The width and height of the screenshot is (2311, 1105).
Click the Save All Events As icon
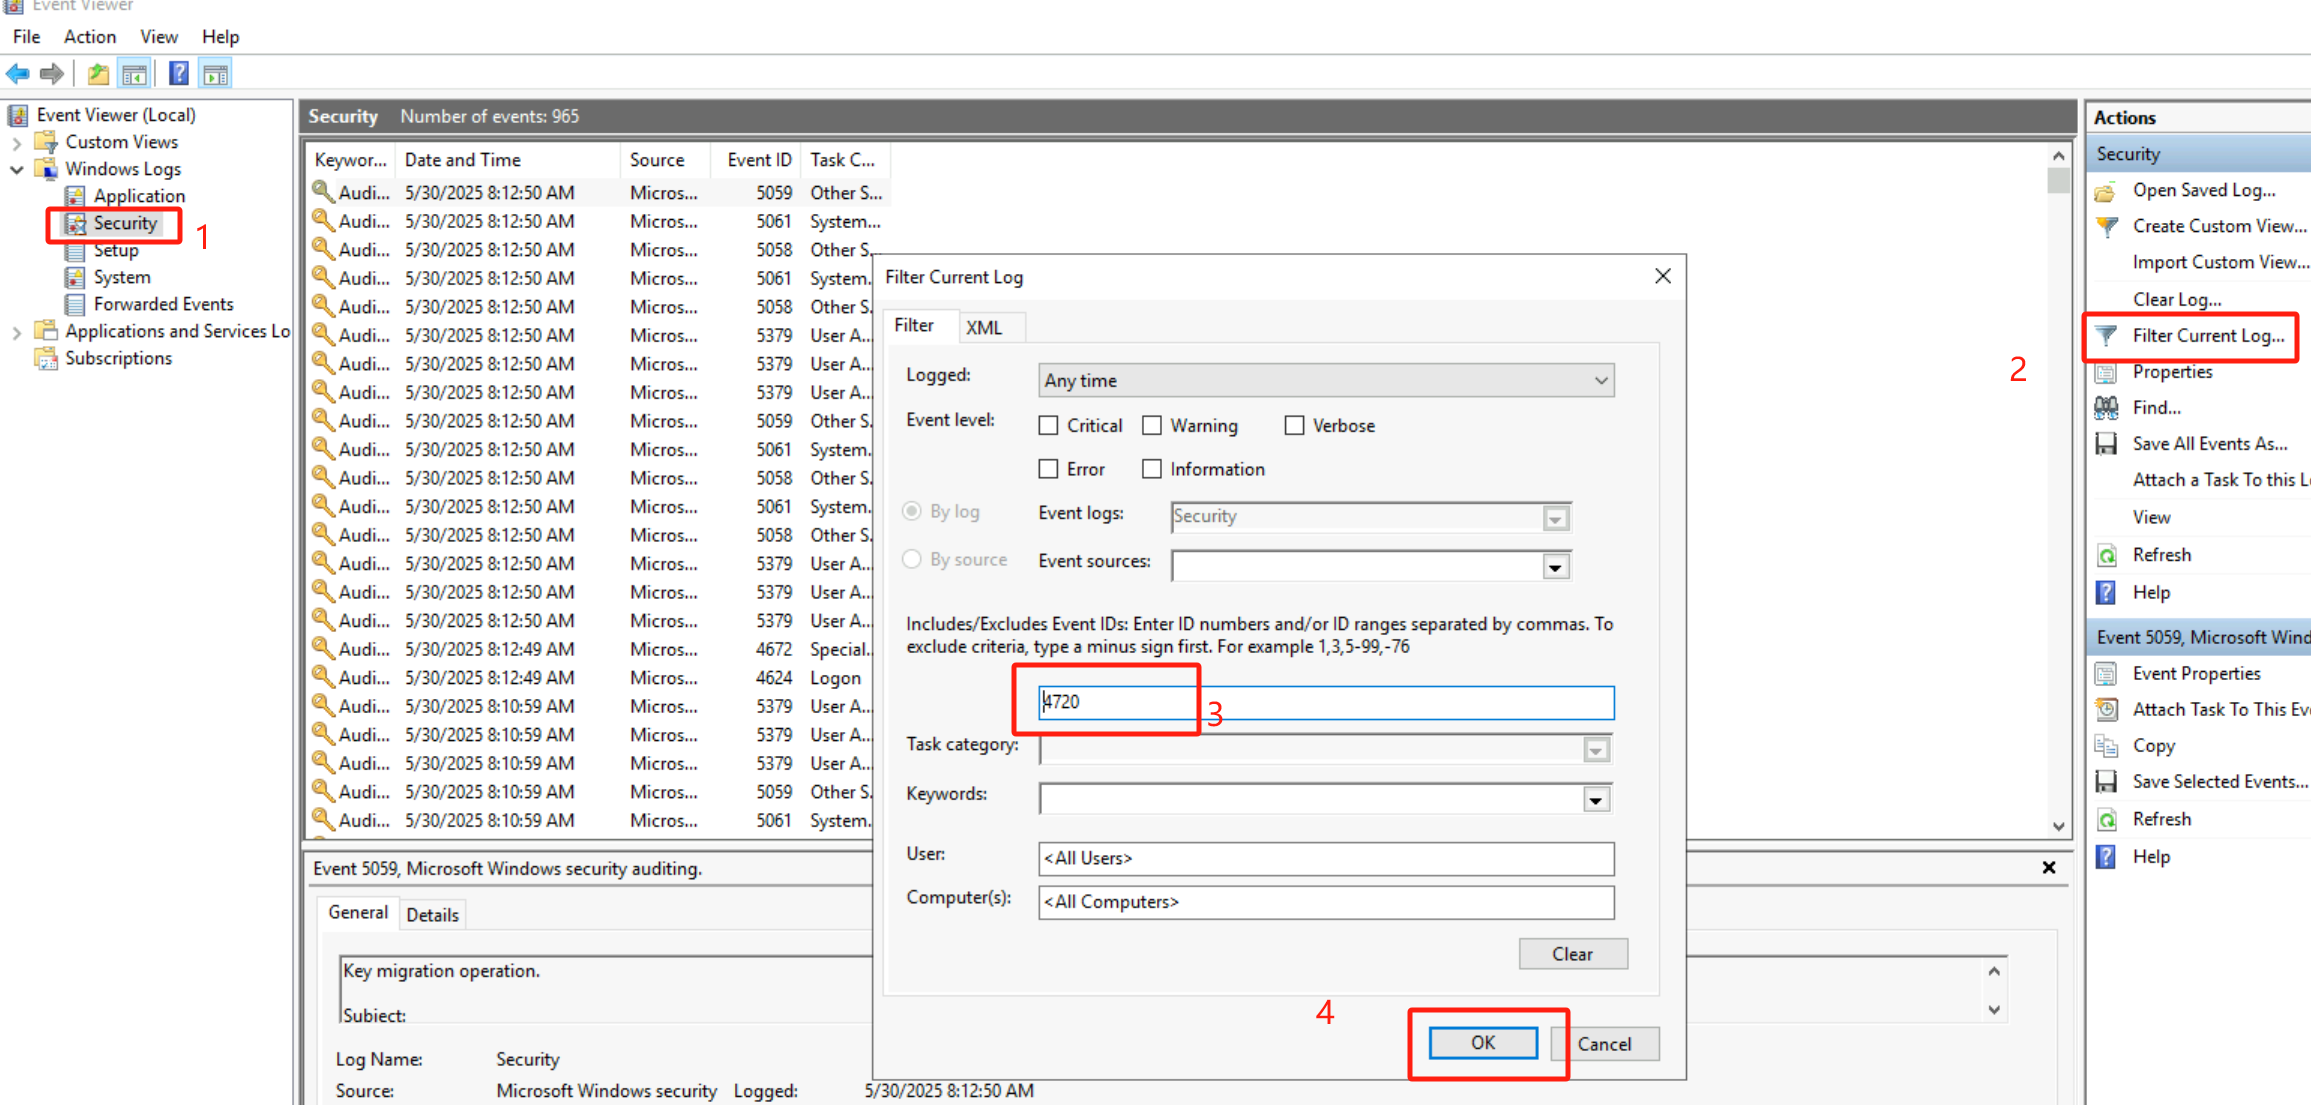pyautogui.click(x=2106, y=444)
